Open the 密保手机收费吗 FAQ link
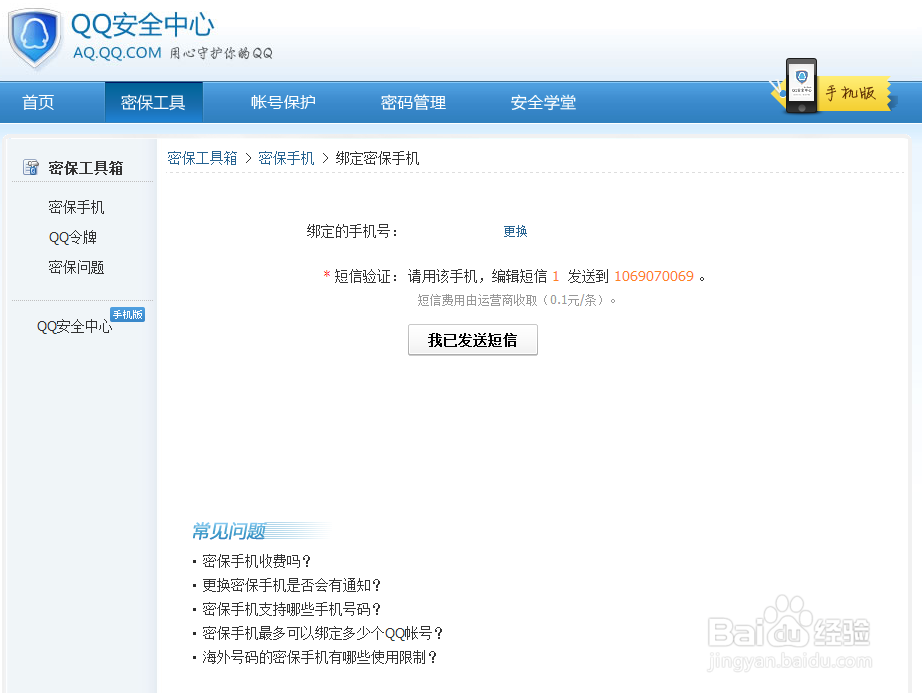 click(254, 561)
